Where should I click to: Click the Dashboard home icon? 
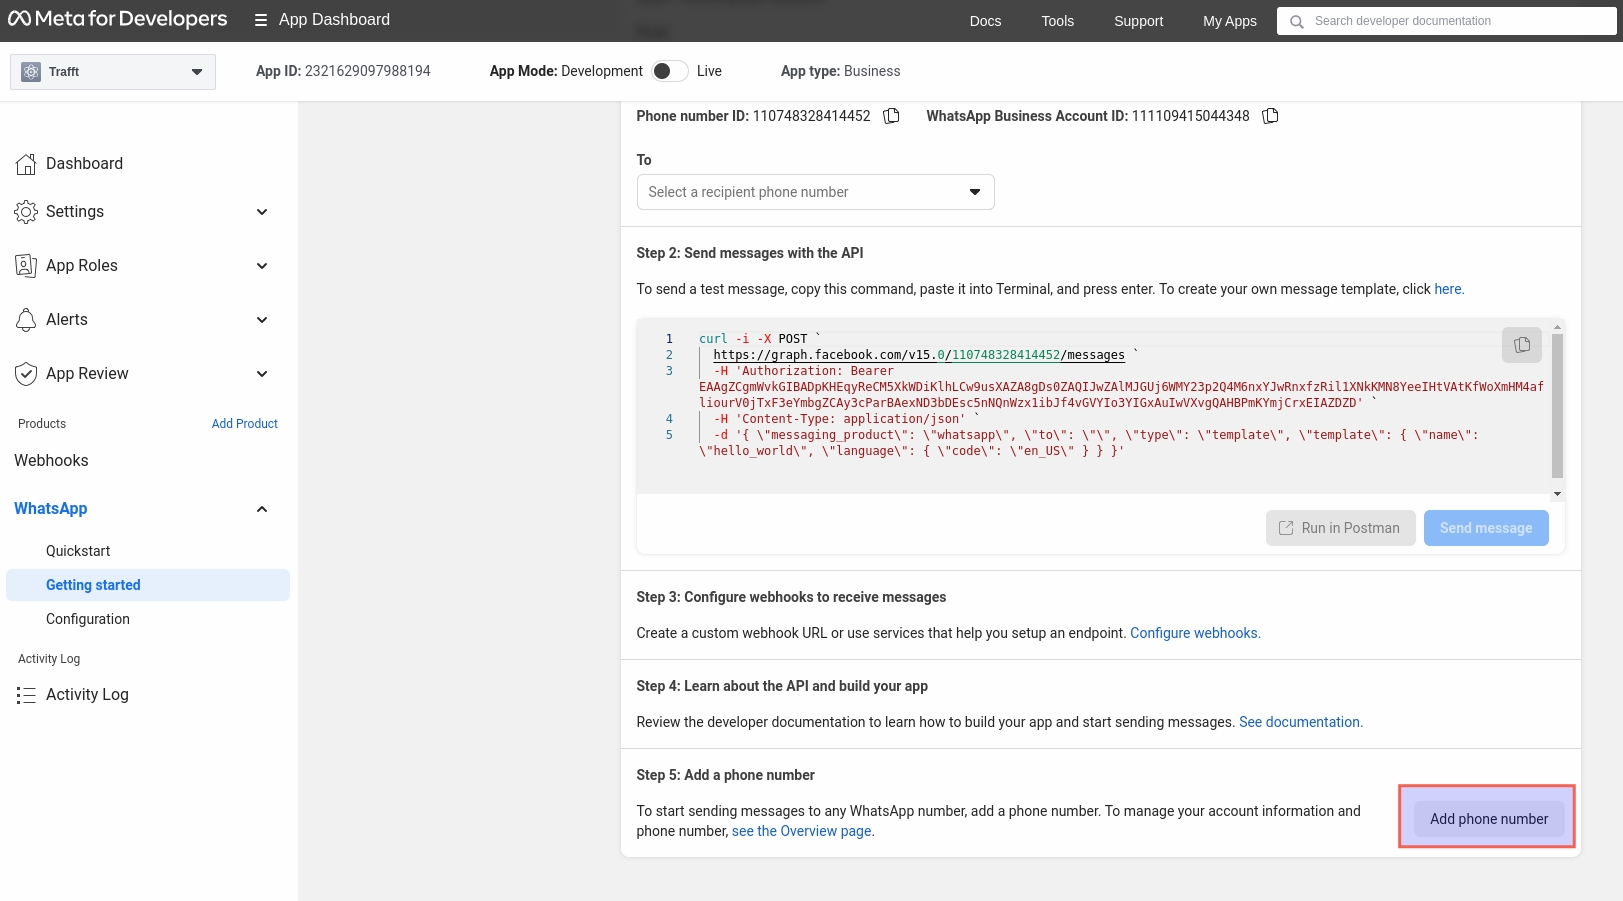(x=26, y=164)
